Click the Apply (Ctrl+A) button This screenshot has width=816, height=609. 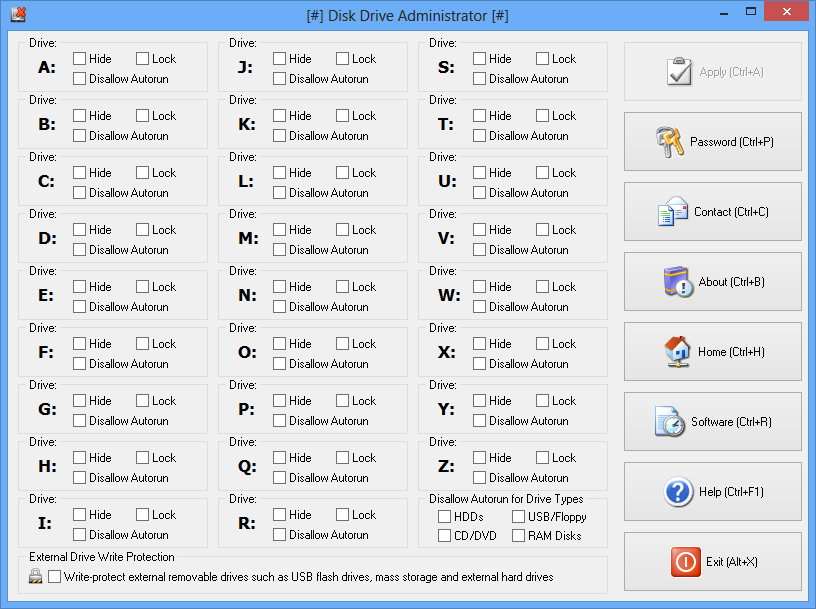point(712,72)
